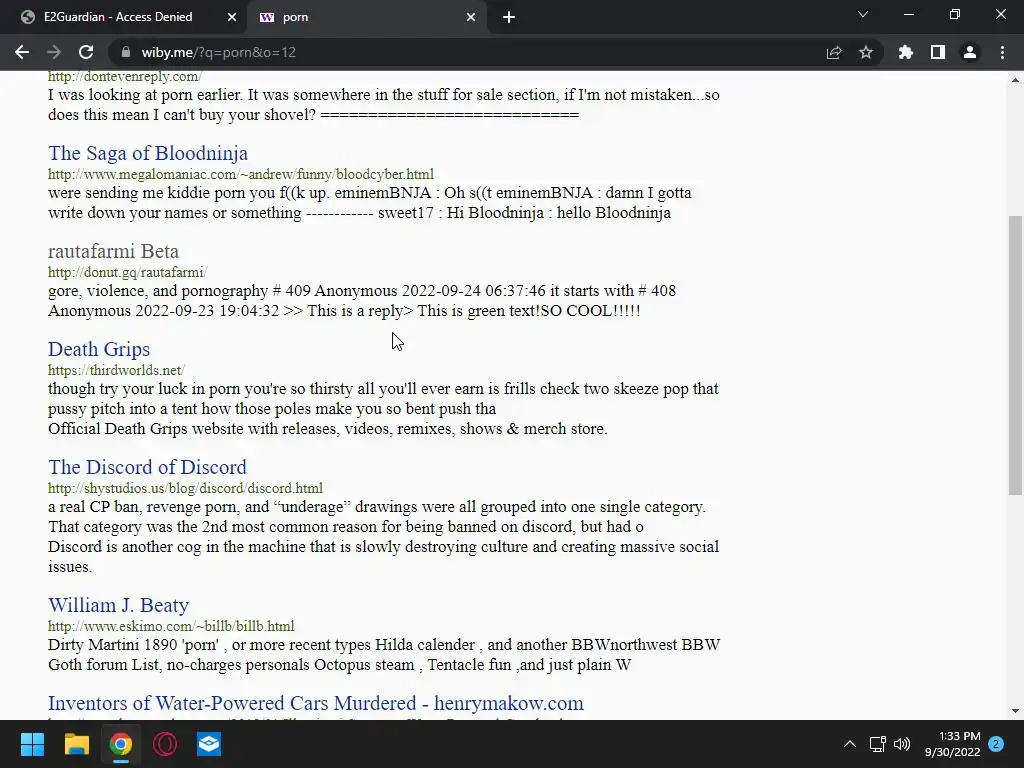This screenshot has height=768, width=1024.
Task: Toggle the browser side panel
Action: [x=938, y=52]
